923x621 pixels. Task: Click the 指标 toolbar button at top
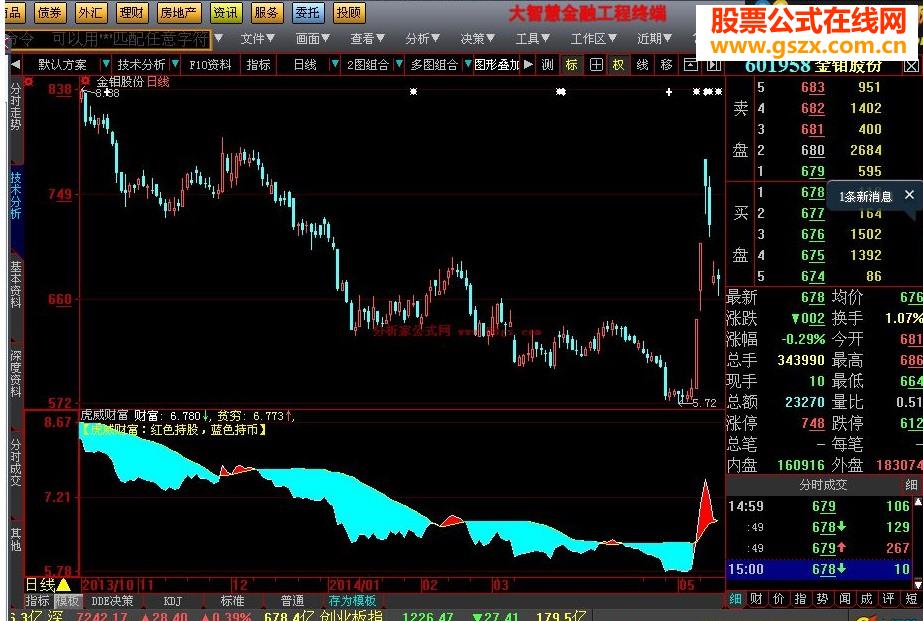[x=258, y=65]
